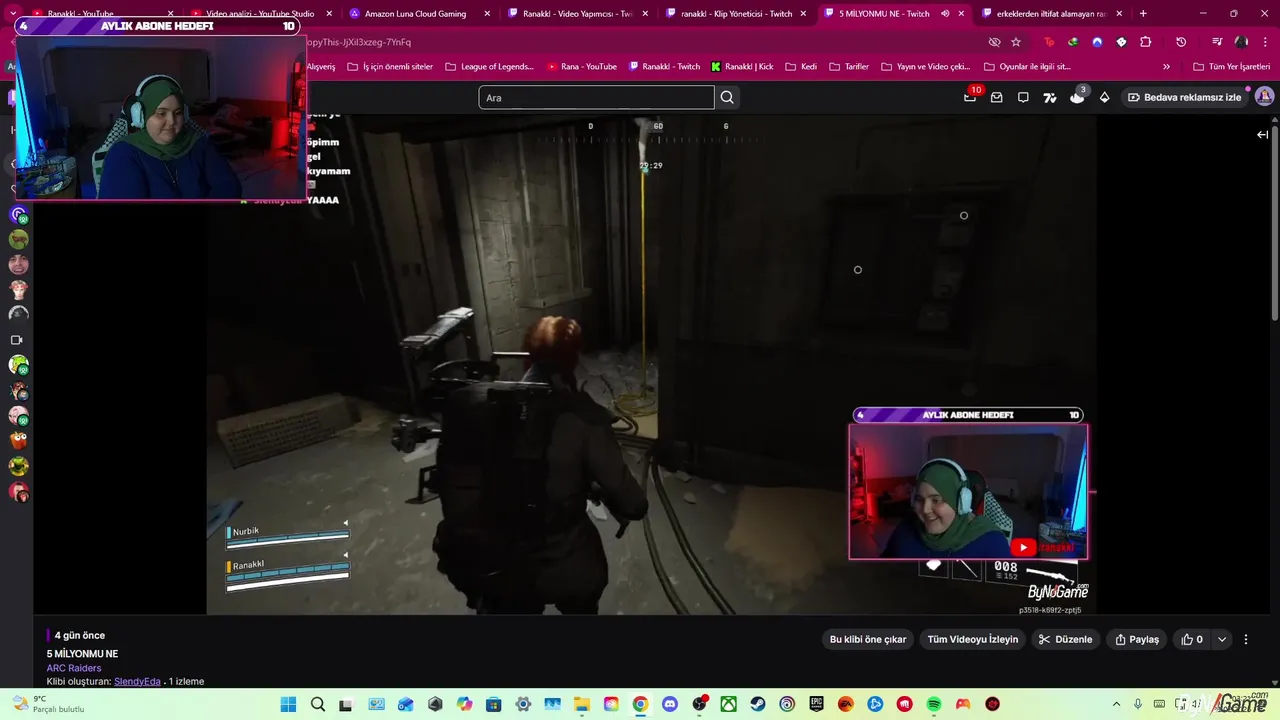Click the Windows Start button
Screen dimensions: 1280x720
pos(288,704)
